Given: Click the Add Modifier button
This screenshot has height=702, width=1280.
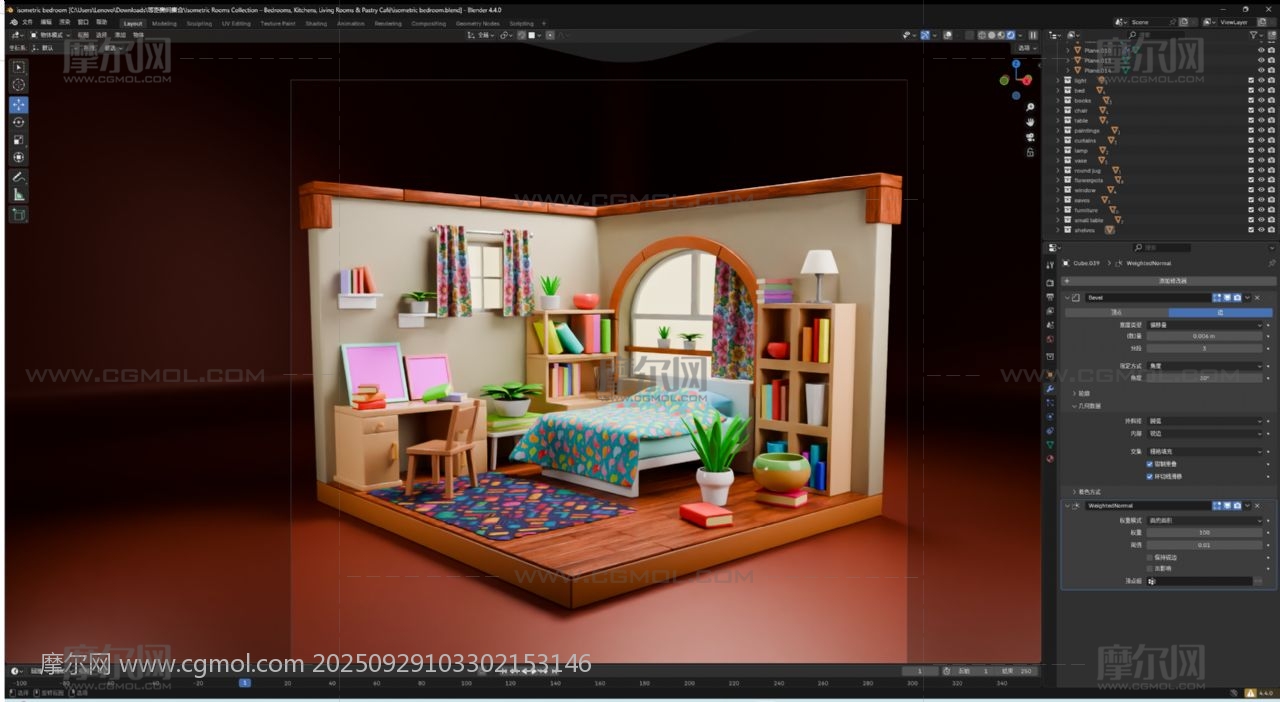Looking at the screenshot, I should click(x=1166, y=281).
